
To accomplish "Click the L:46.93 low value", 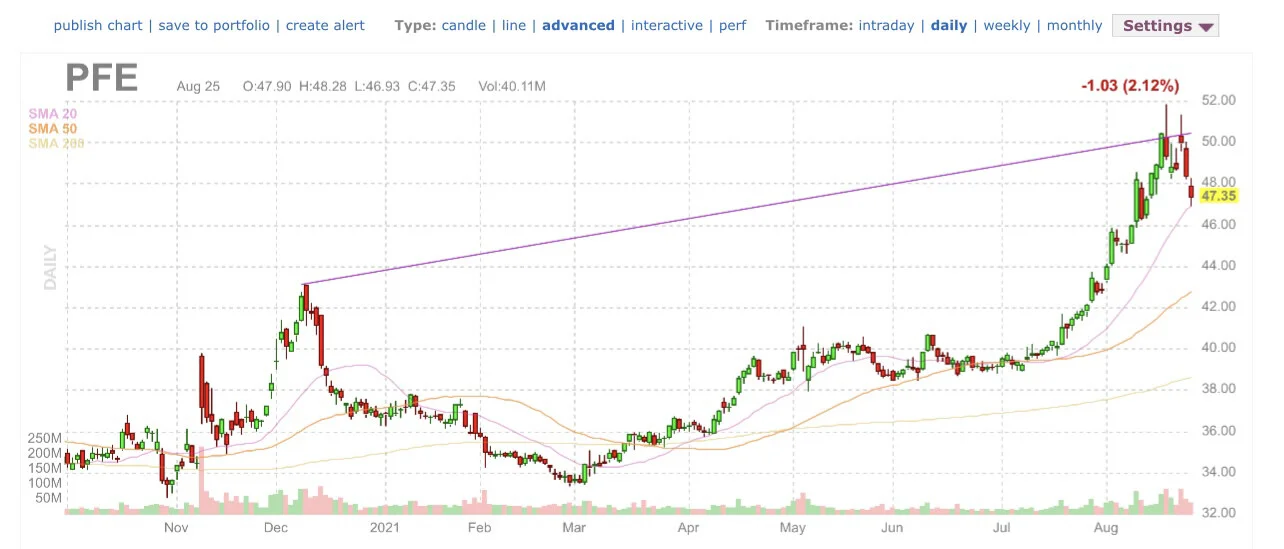I will point(376,87).
